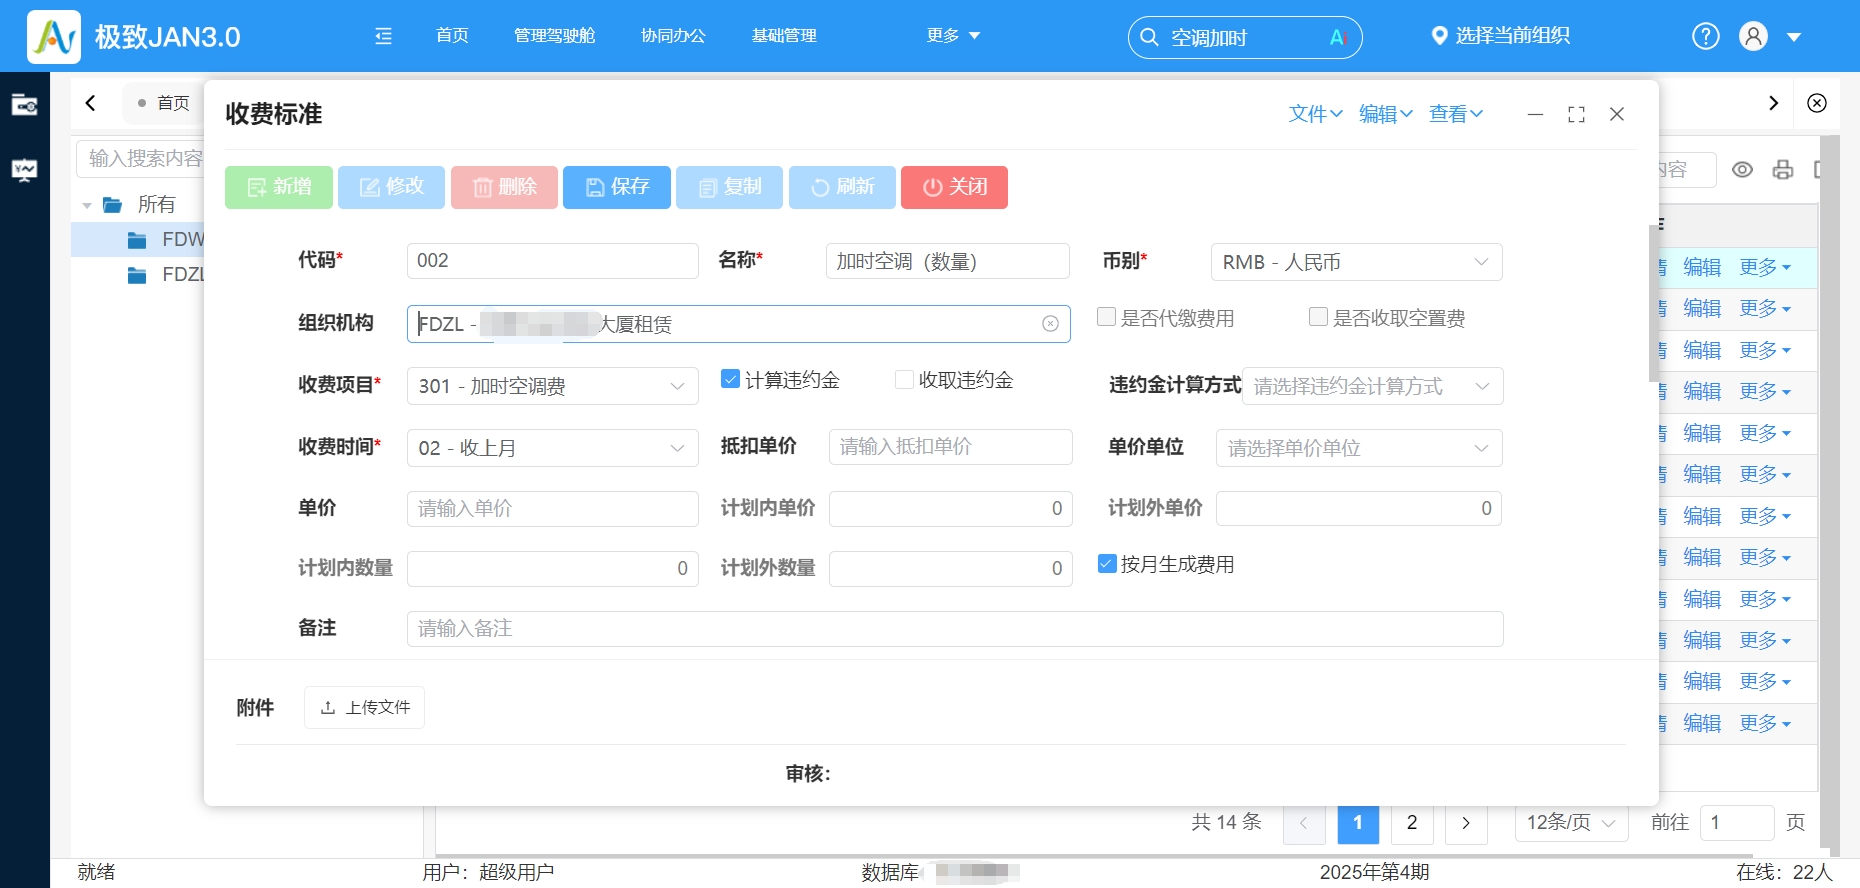Click the 抵扣单价 input field

[x=950, y=447]
